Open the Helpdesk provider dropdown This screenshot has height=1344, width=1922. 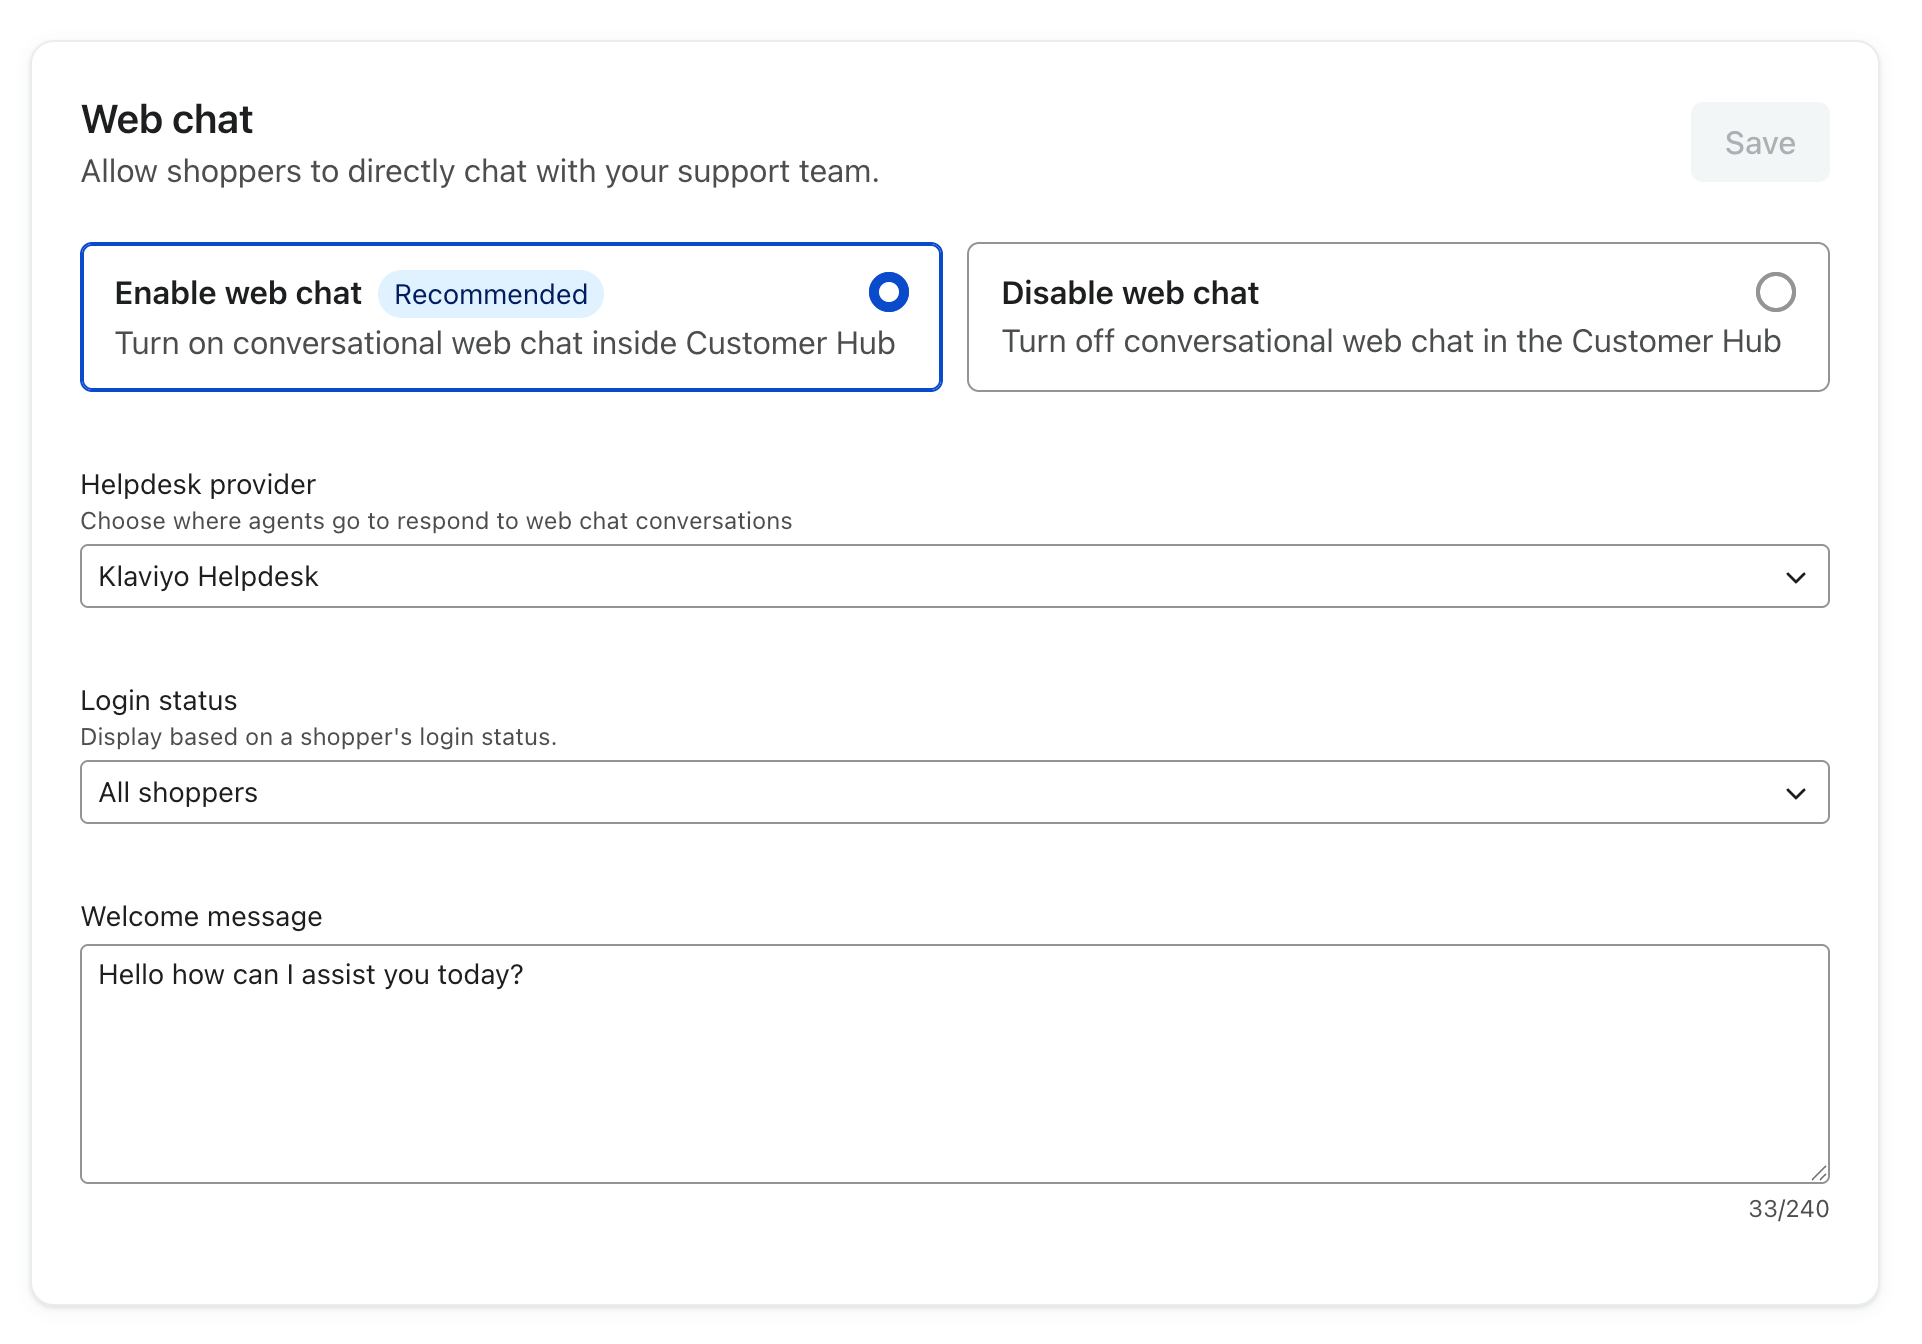click(953, 576)
